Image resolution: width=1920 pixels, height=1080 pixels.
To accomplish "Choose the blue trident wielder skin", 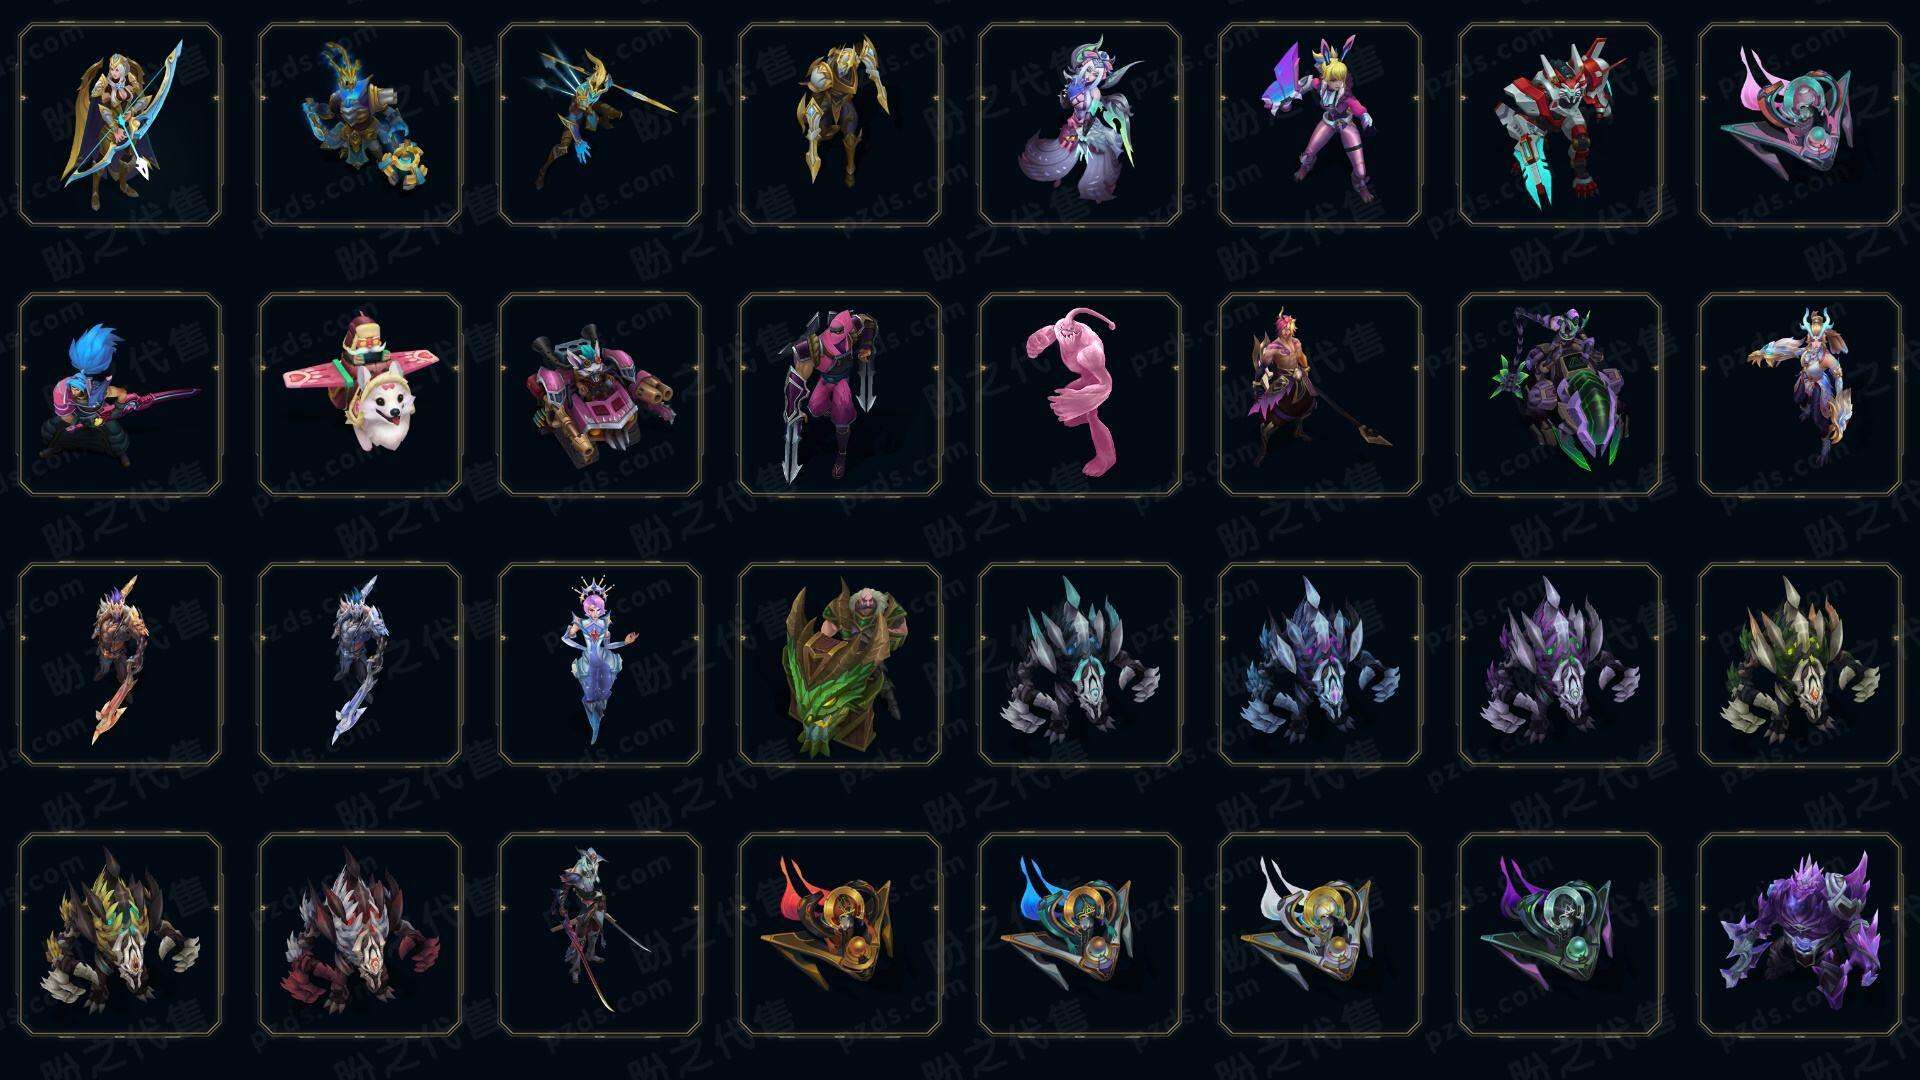I will point(600,124).
